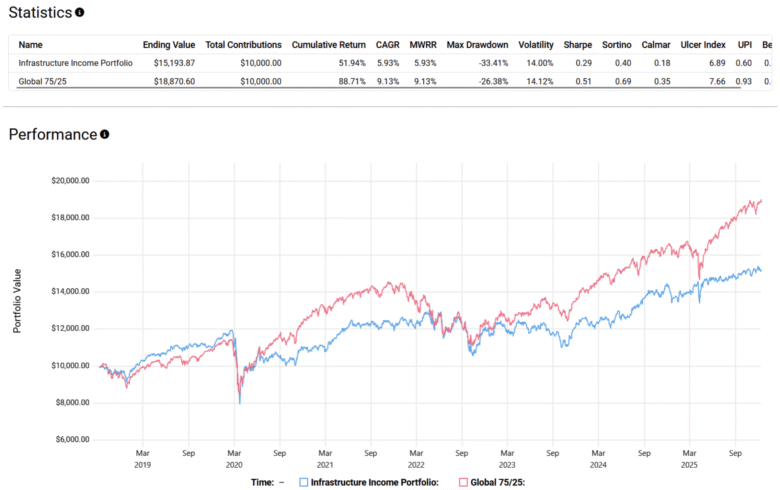Click the Total Contributions column header
780x490 pixels.
tap(243, 45)
